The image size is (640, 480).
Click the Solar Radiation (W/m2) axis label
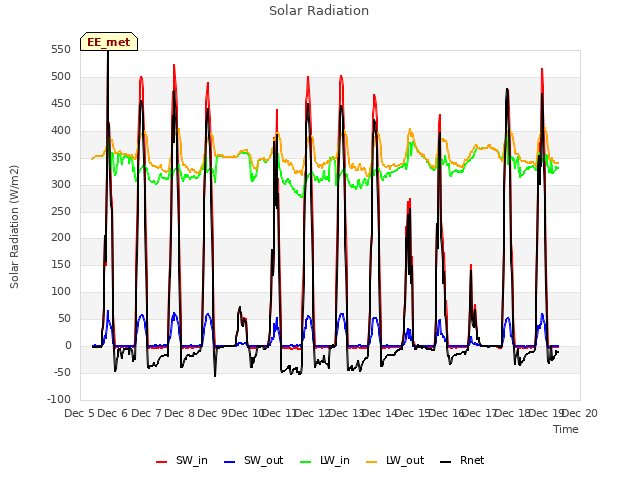14,227
